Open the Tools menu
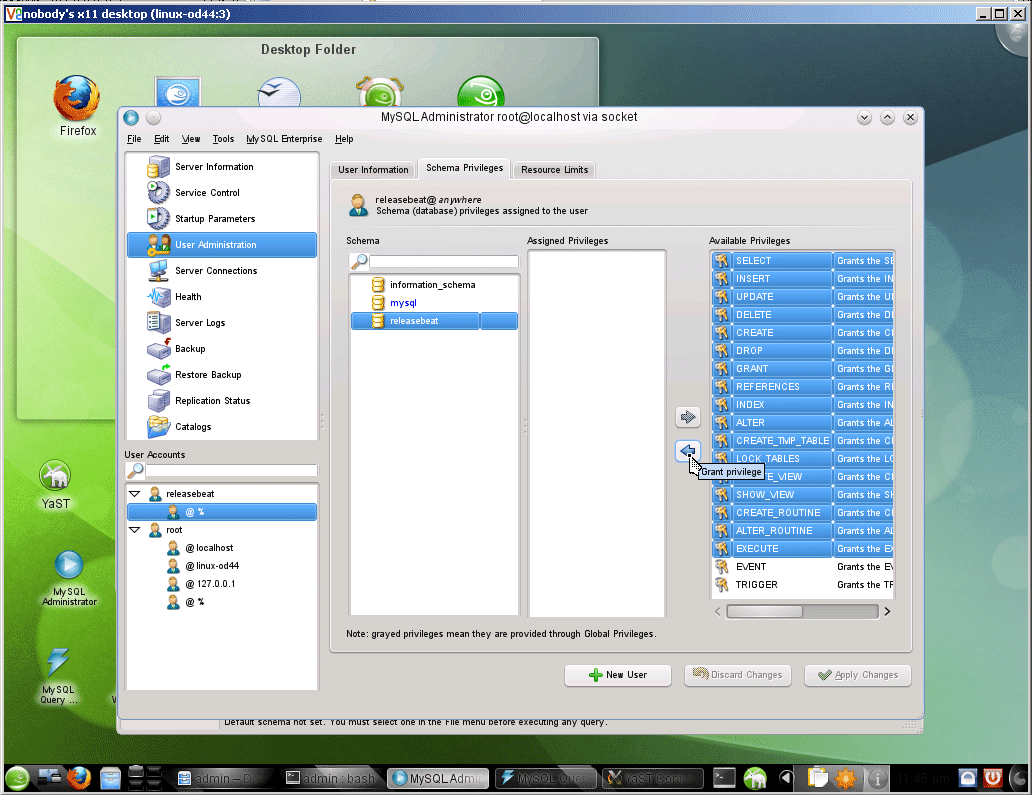 click(x=223, y=139)
